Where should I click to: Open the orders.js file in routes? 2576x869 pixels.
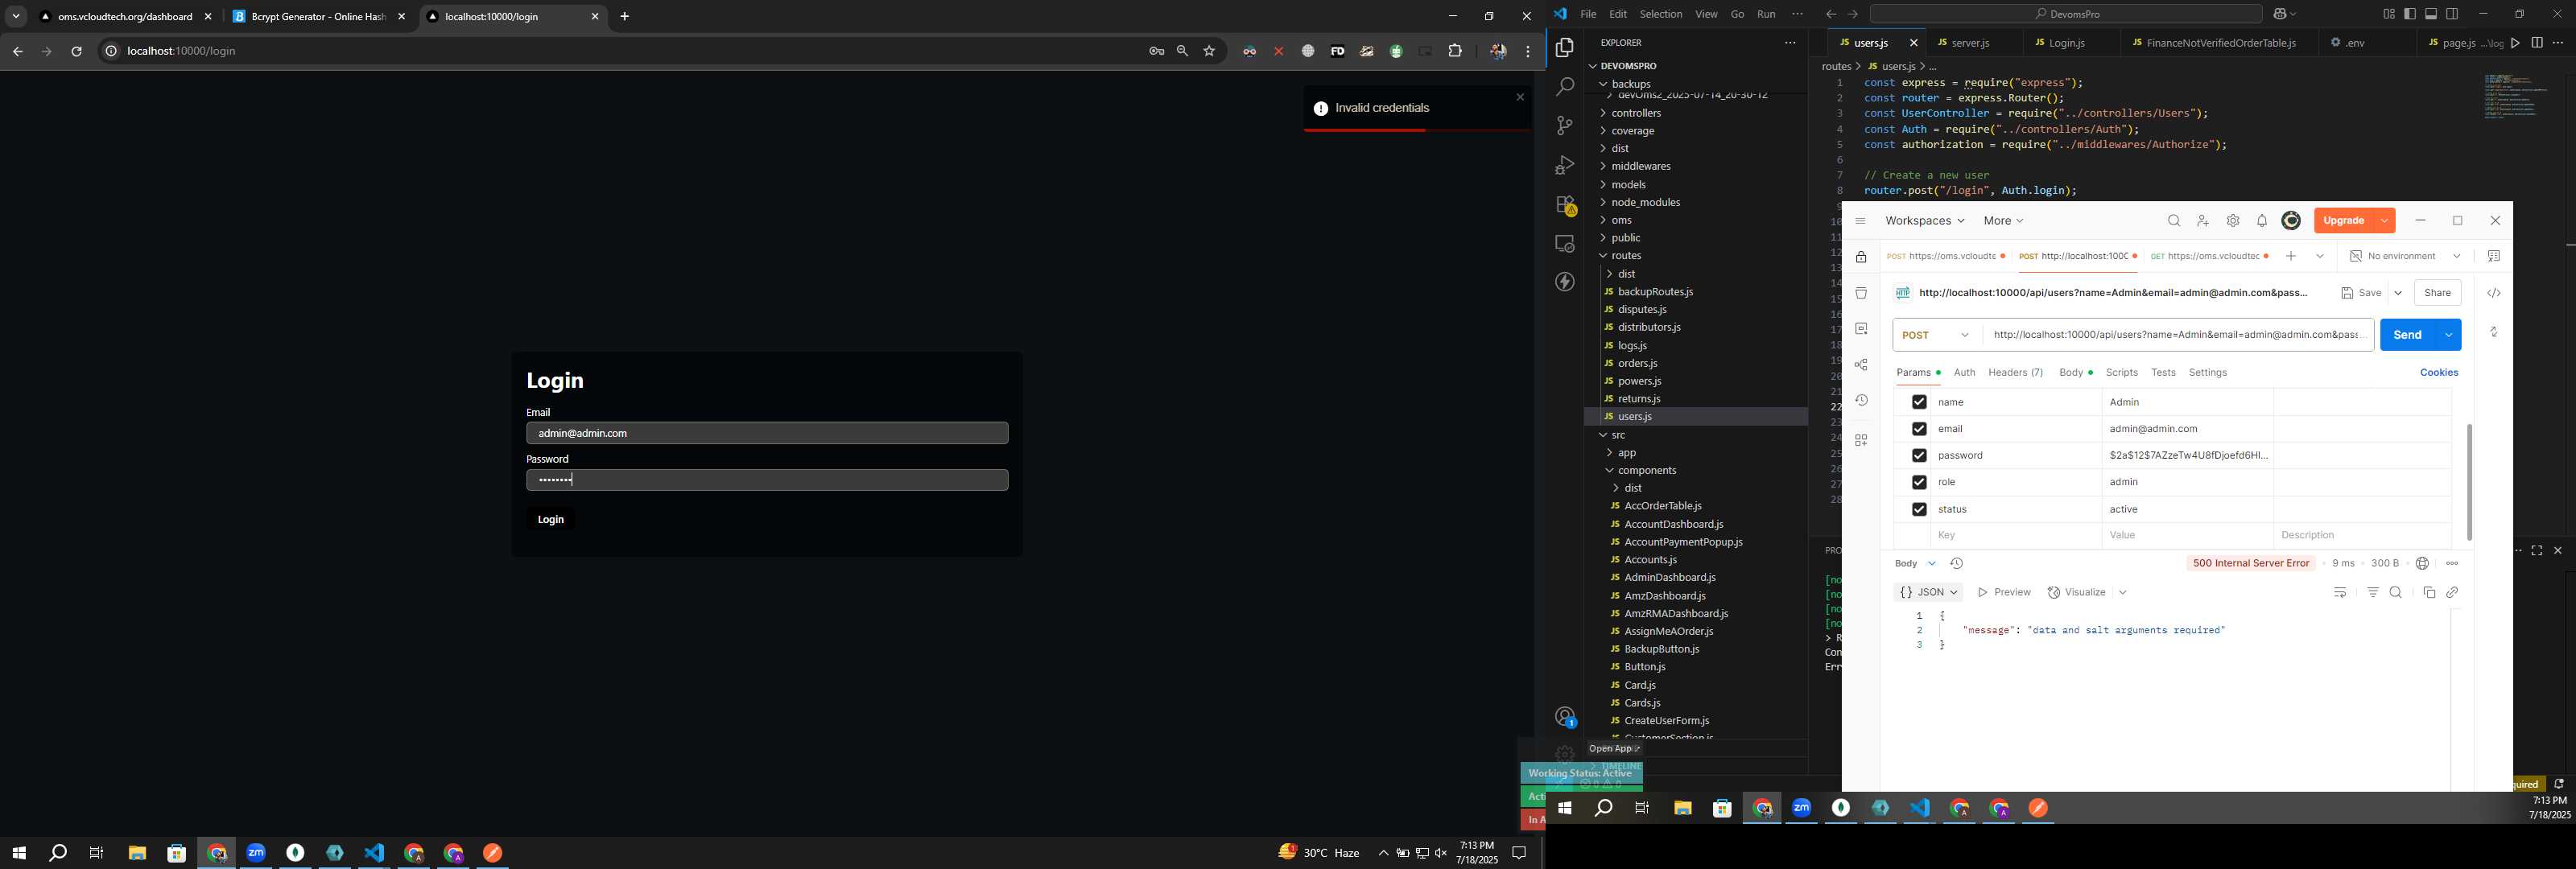coord(1637,364)
